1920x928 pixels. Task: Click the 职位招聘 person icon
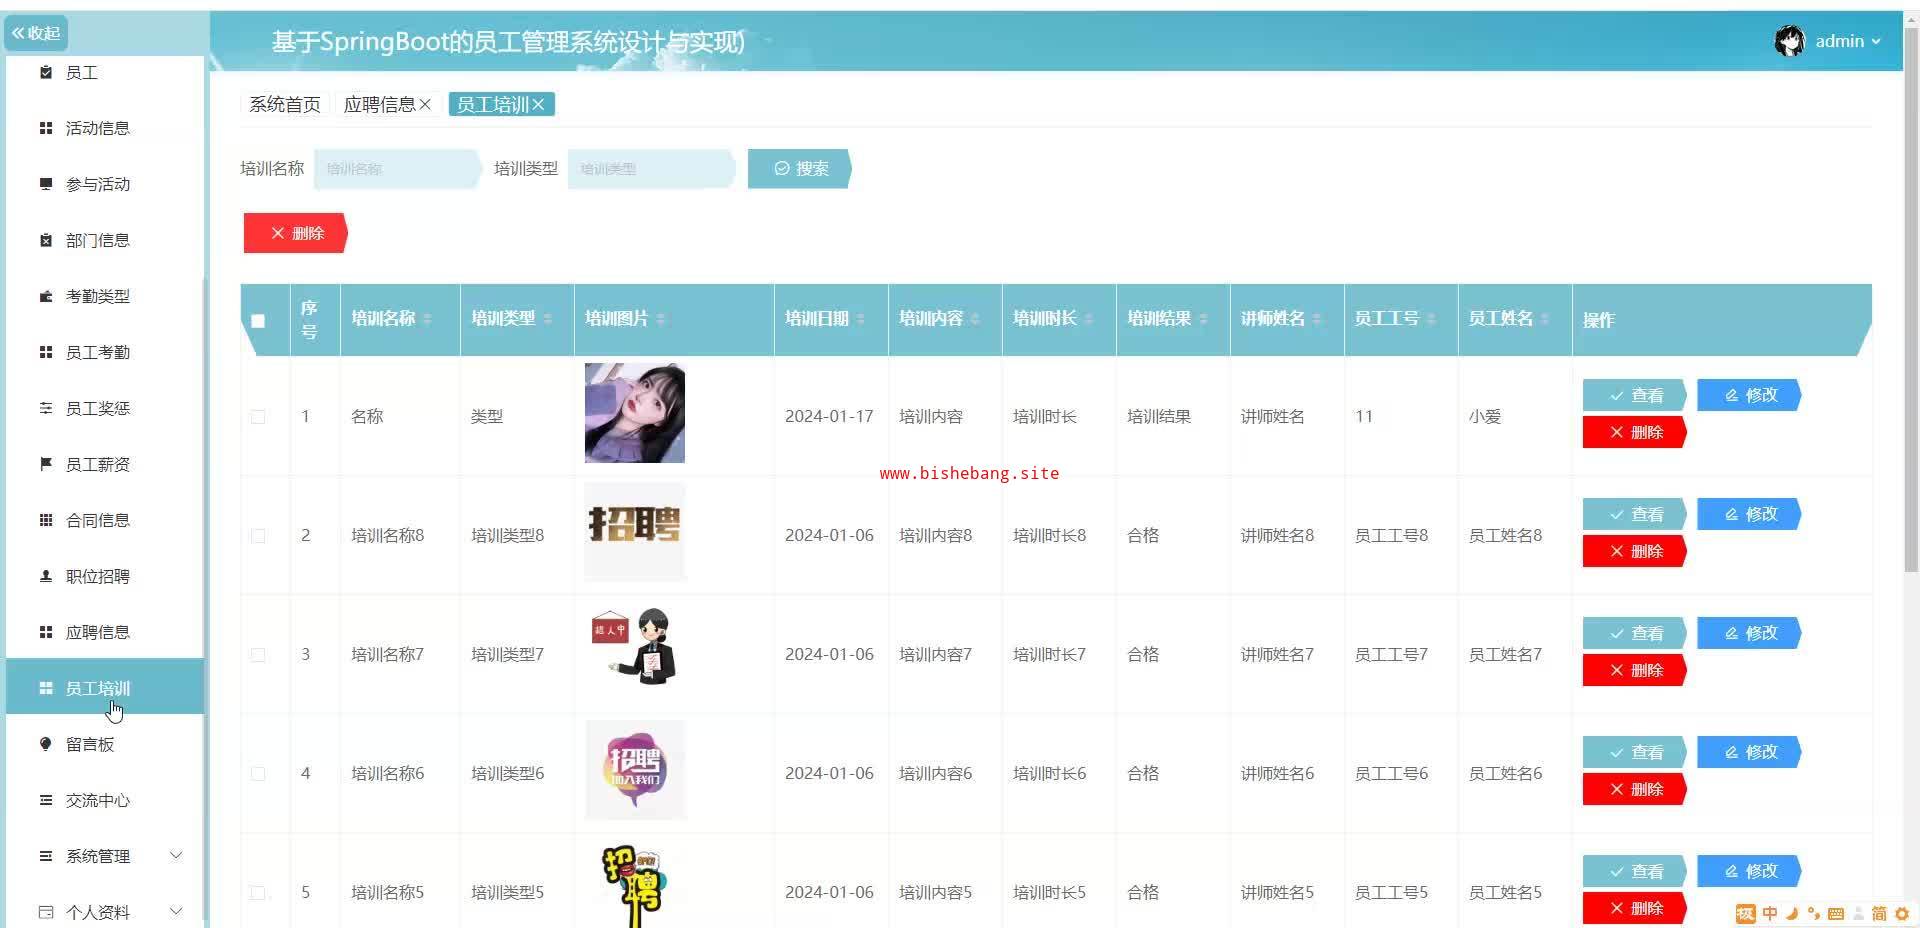45,576
